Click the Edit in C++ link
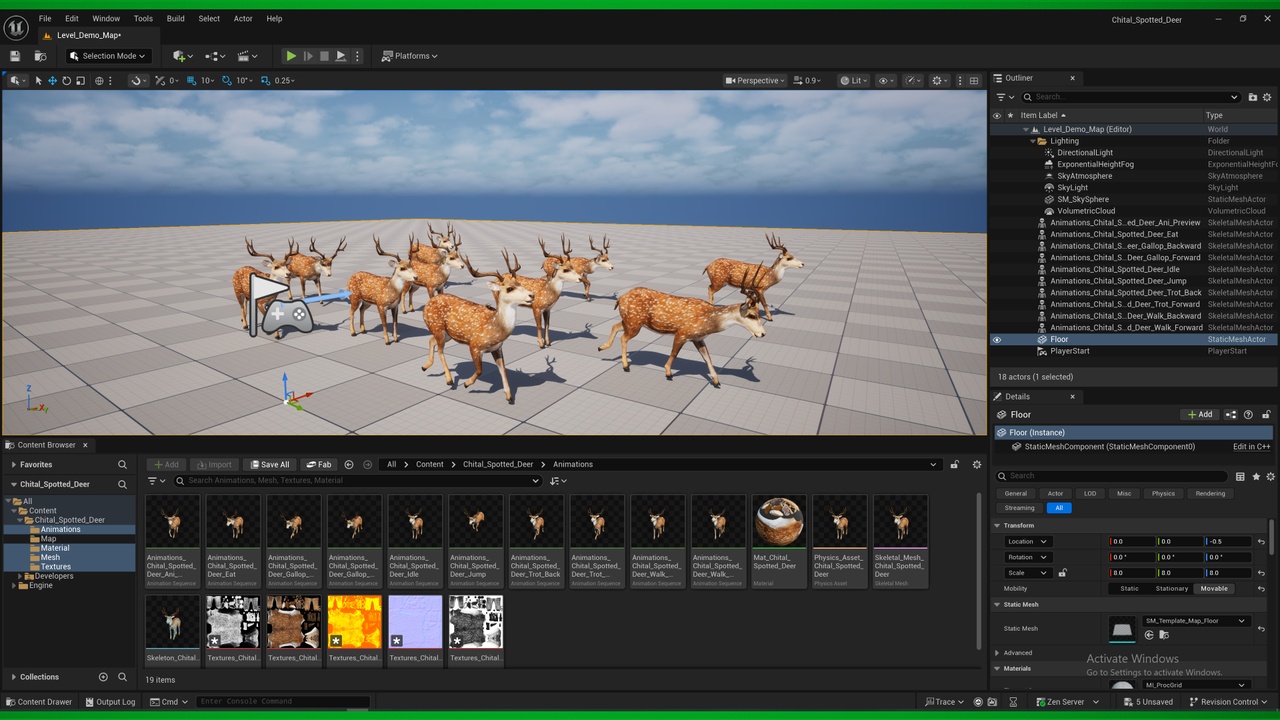The image size is (1280, 720). click(x=1251, y=447)
